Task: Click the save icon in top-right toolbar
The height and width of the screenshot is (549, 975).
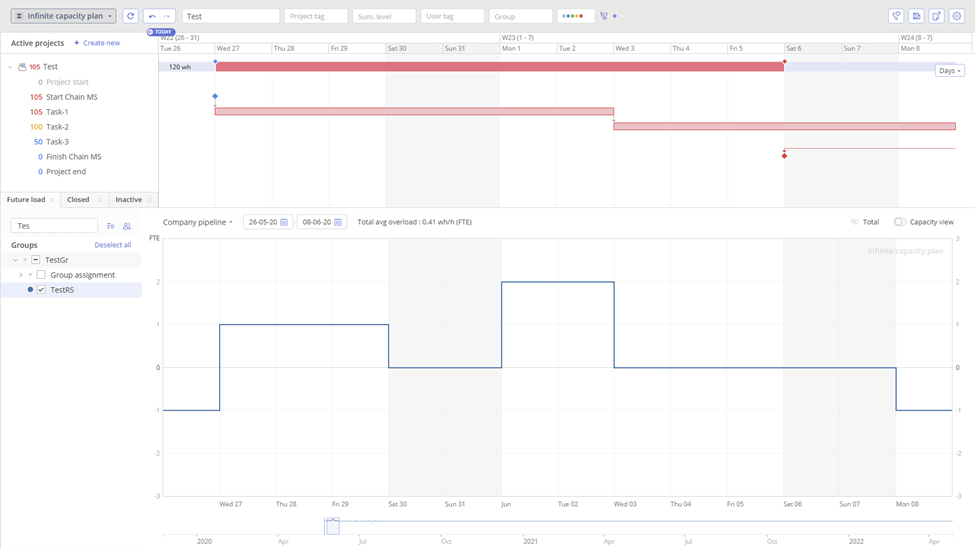Action: 916,16
